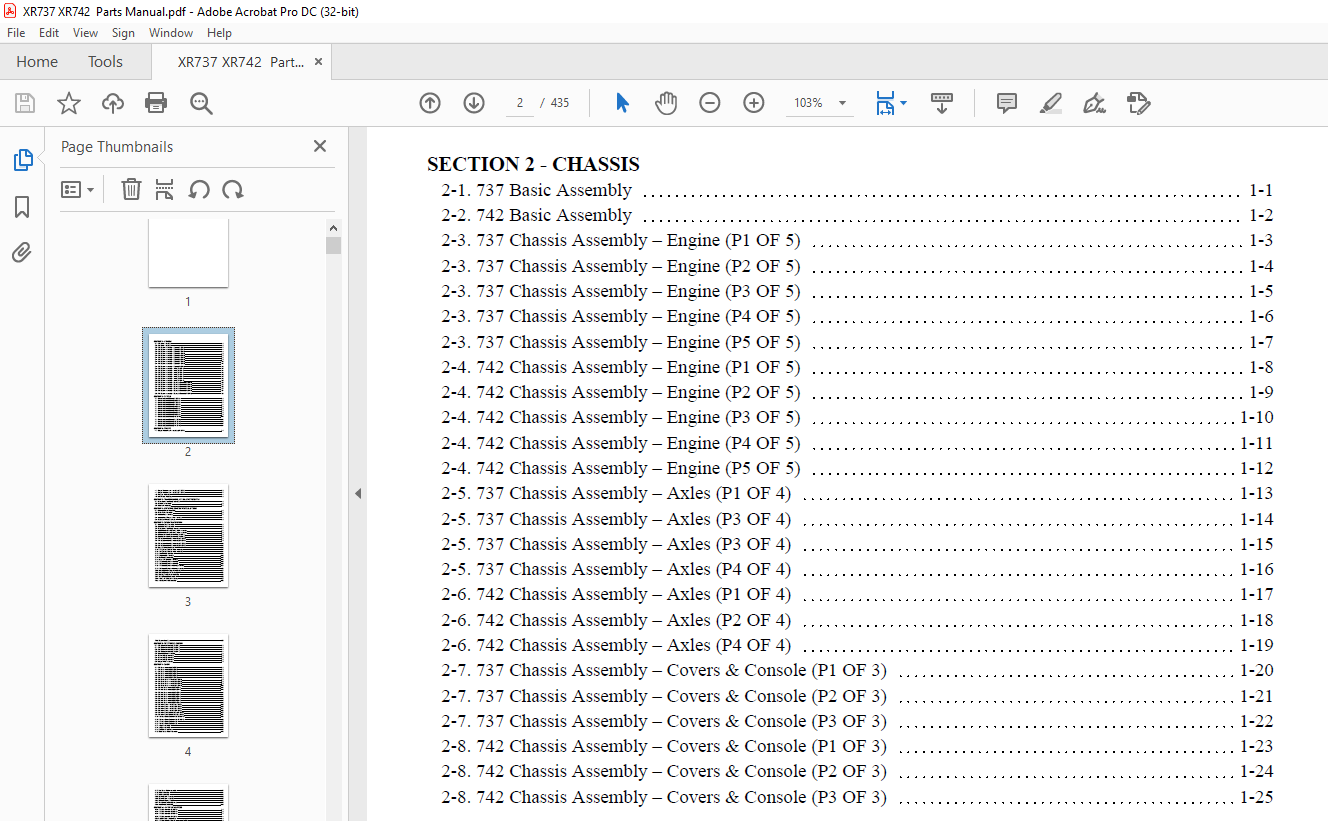The width and height of the screenshot is (1328, 821).
Task: Open the Page Thumbnails panel icon
Action: tap(22, 160)
